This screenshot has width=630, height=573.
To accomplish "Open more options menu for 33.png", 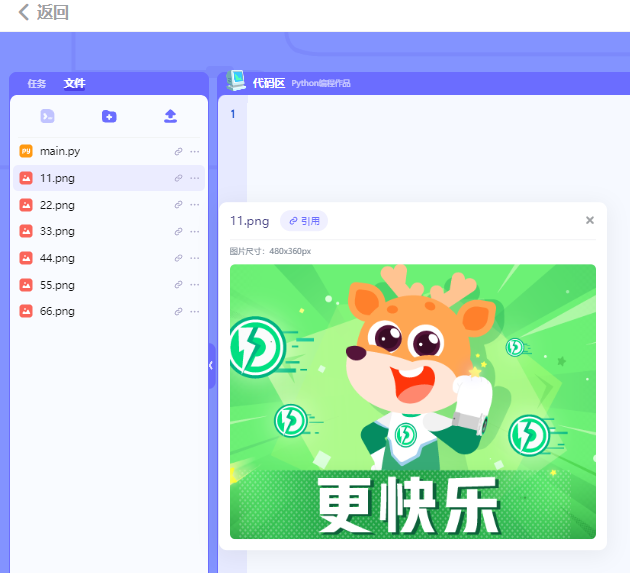I will pos(194,232).
